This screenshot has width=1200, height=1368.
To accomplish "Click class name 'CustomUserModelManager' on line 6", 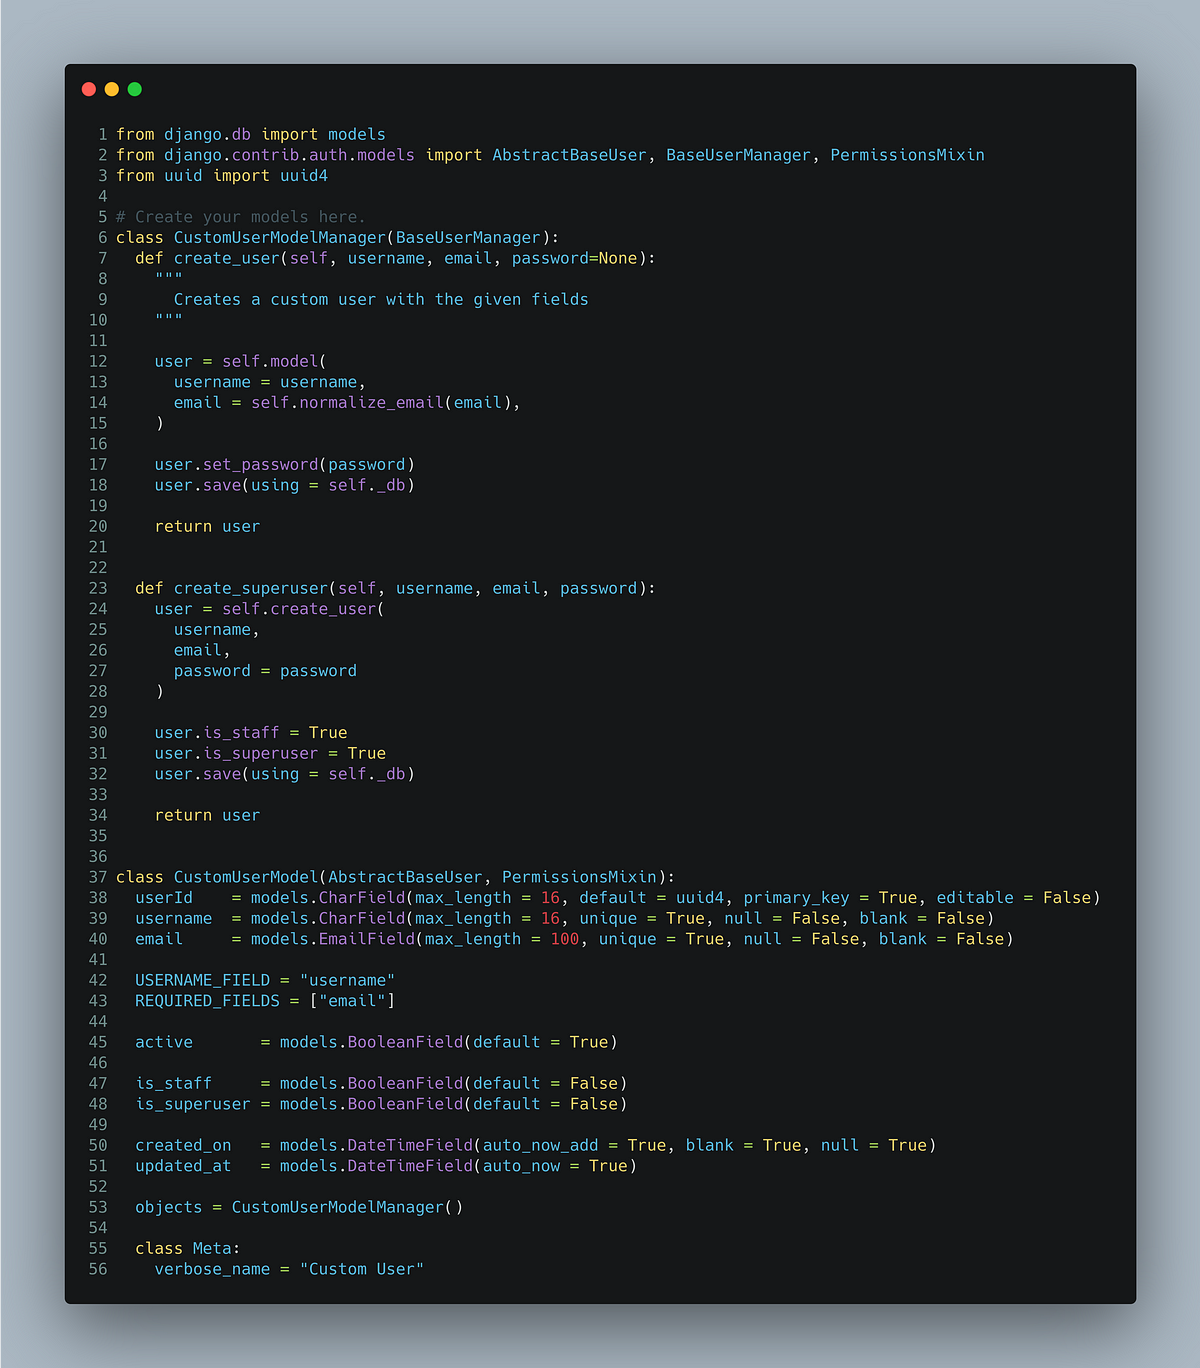I will 280,238.
